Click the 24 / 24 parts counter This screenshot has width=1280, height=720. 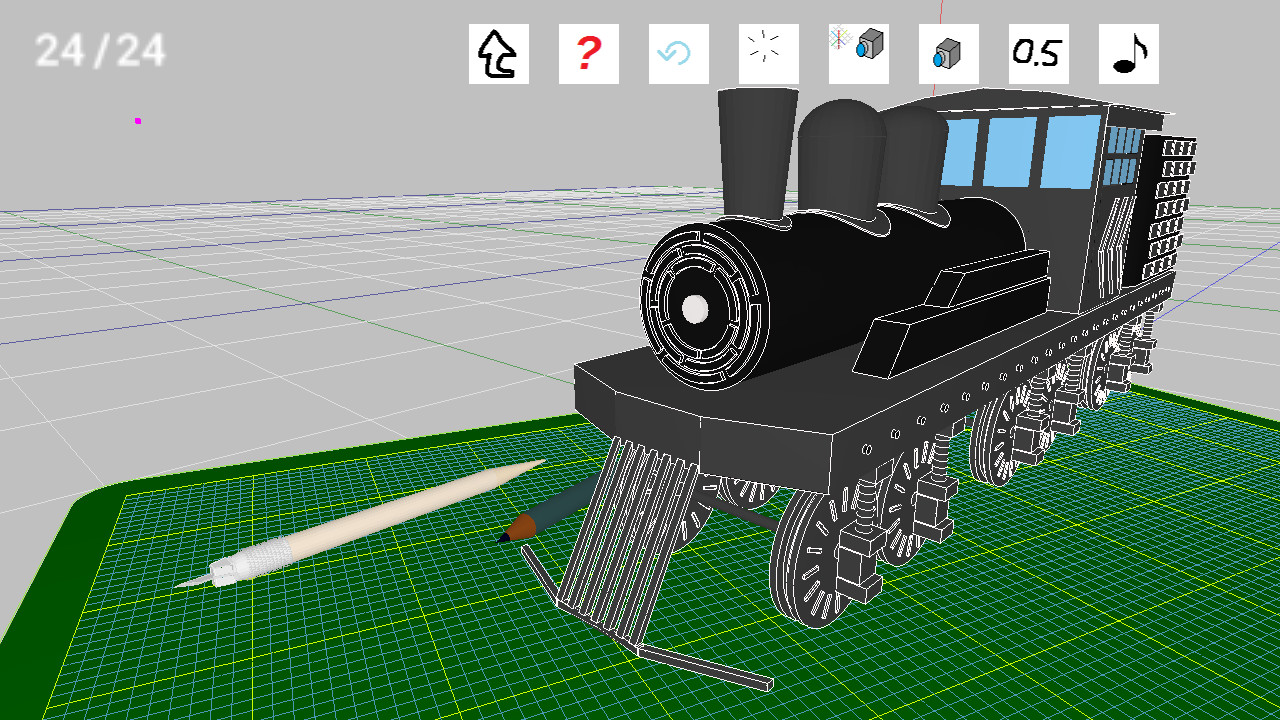[100, 50]
